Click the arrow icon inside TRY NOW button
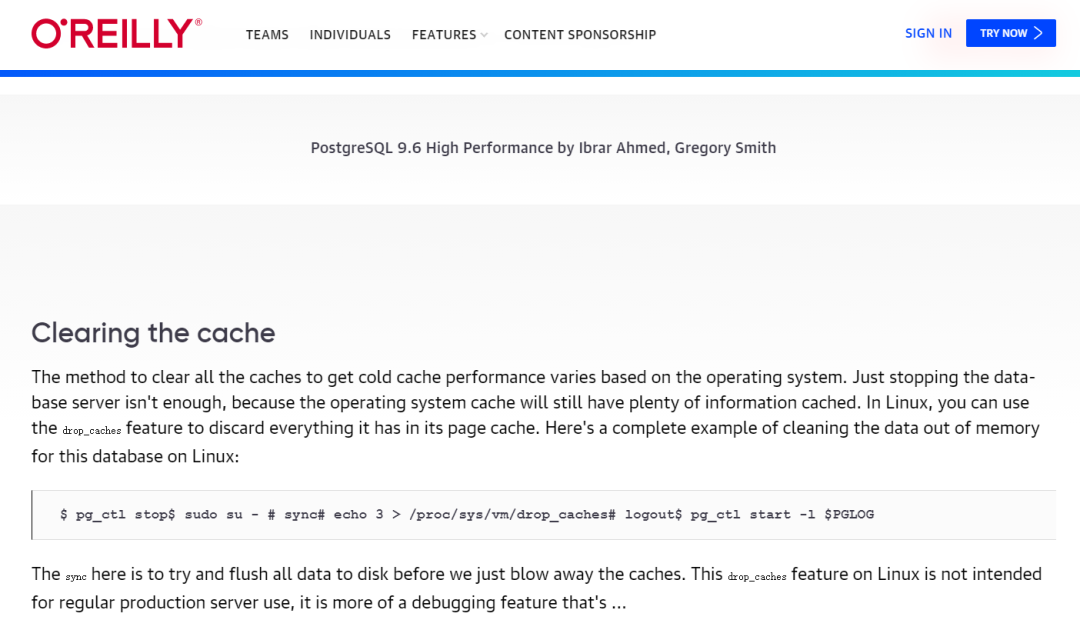Viewport: 1080px width, 630px height. pyautogui.click(x=1040, y=33)
